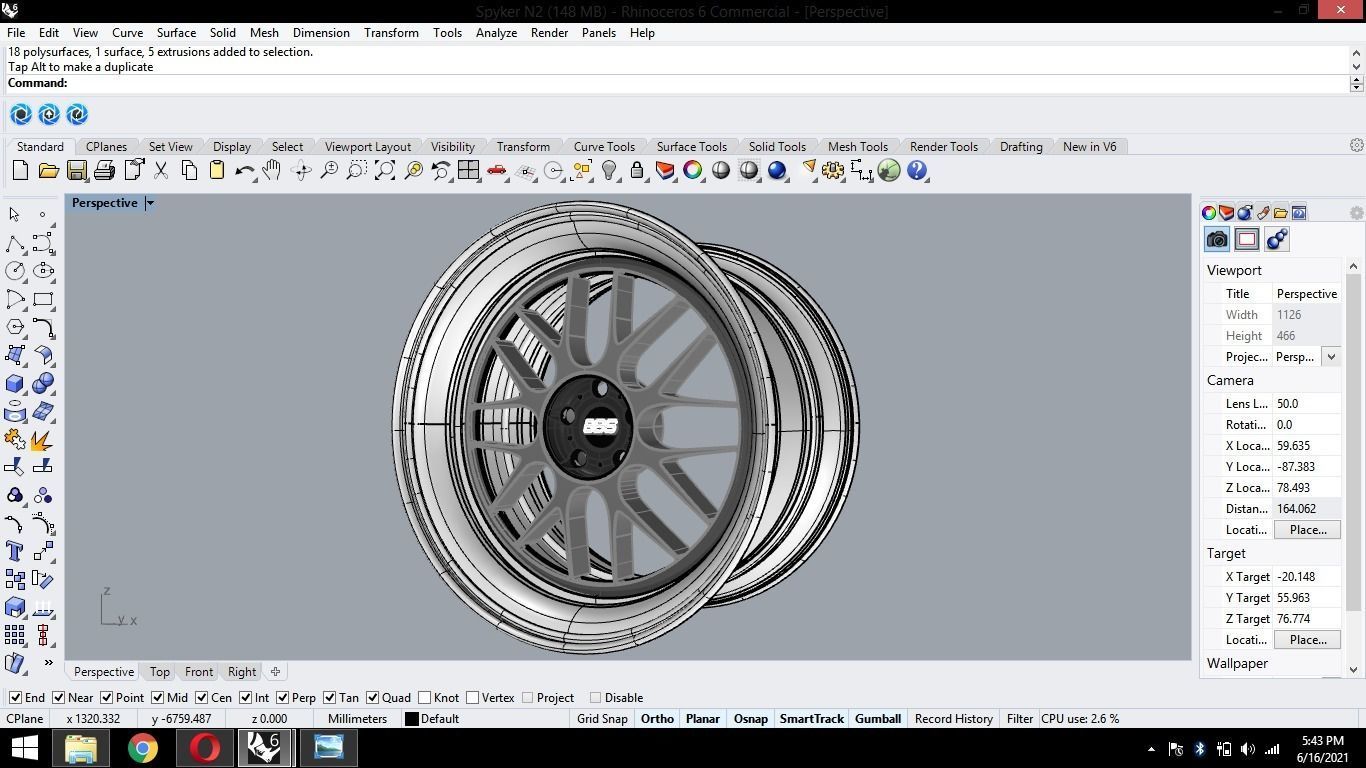The height and width of the screenshot is (768, 1366).
Task: Open the File menu
Action: [16, 32]
